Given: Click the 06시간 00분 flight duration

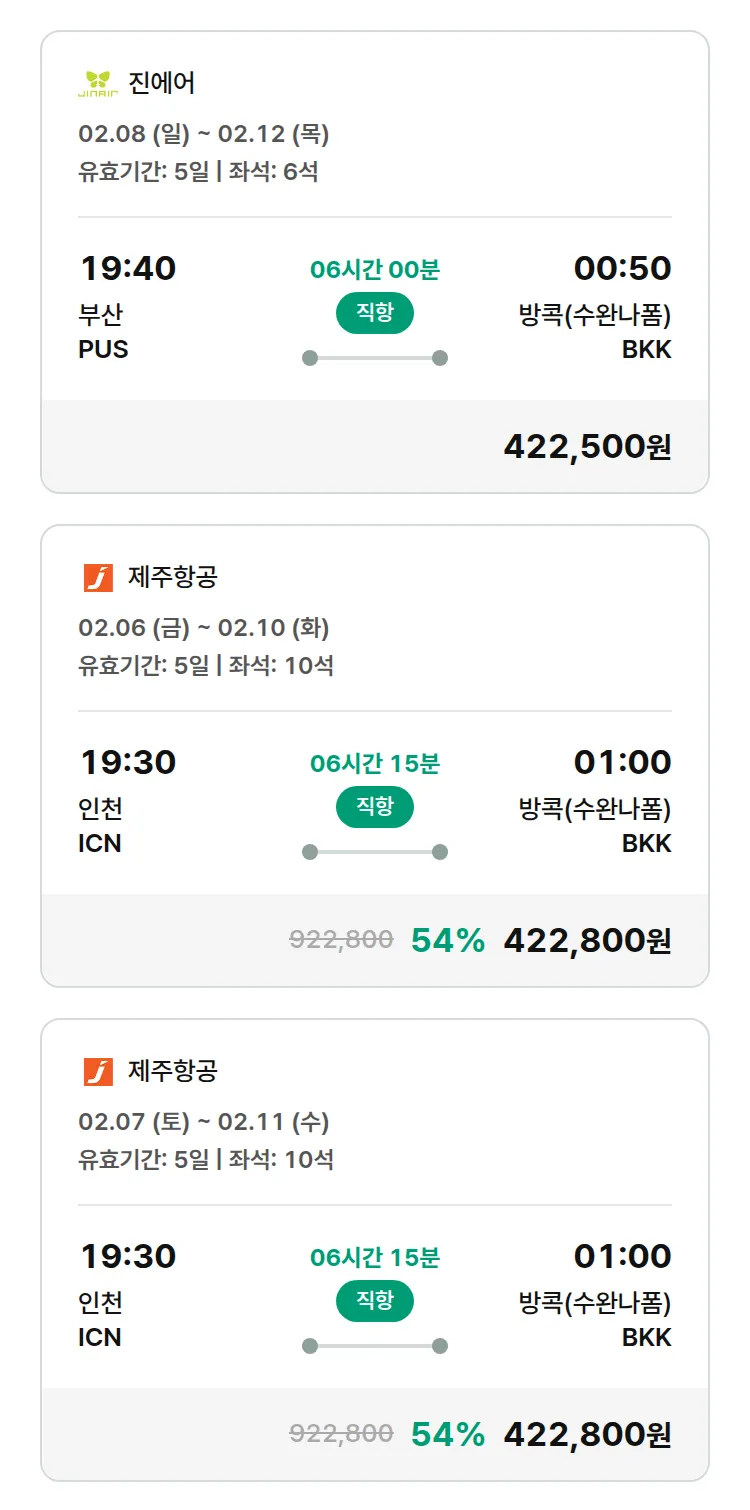Looking at the screenshot, I should [375, 269].
